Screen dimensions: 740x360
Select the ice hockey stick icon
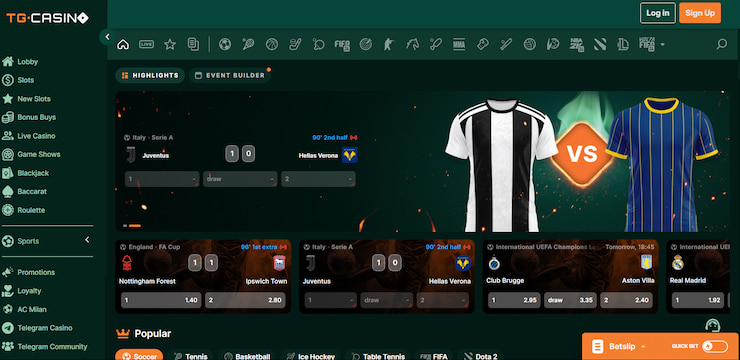coord(295,44)
